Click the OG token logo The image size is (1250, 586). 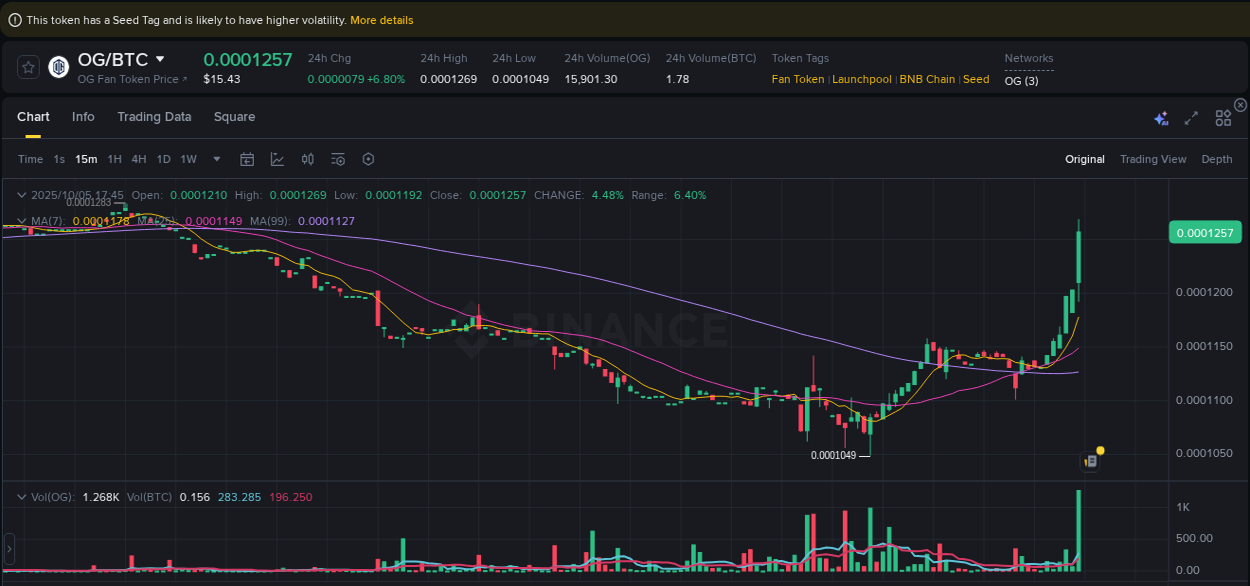(58, 67)
